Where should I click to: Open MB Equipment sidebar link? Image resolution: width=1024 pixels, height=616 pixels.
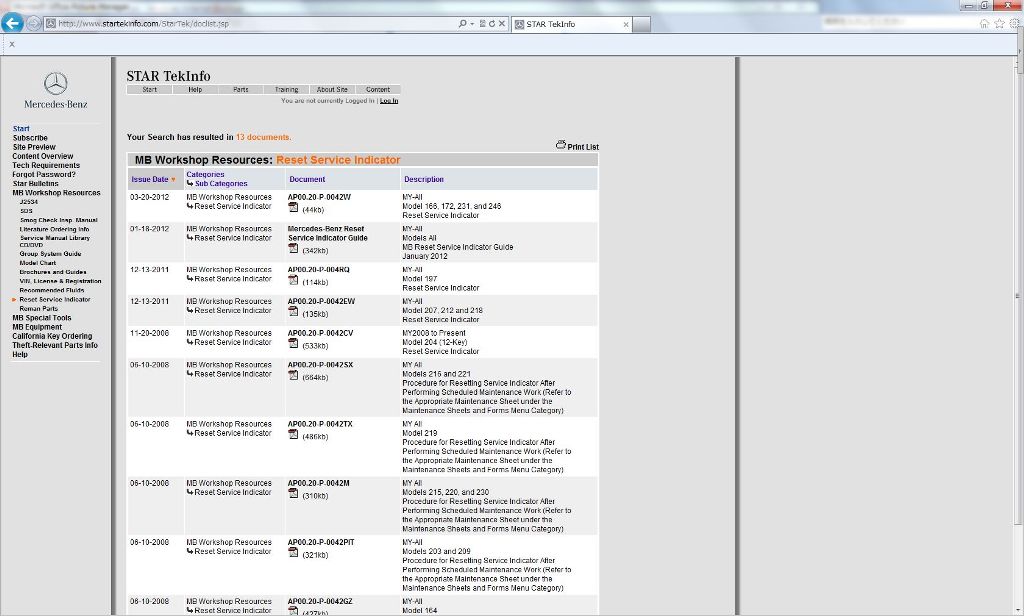click(37, 327)
